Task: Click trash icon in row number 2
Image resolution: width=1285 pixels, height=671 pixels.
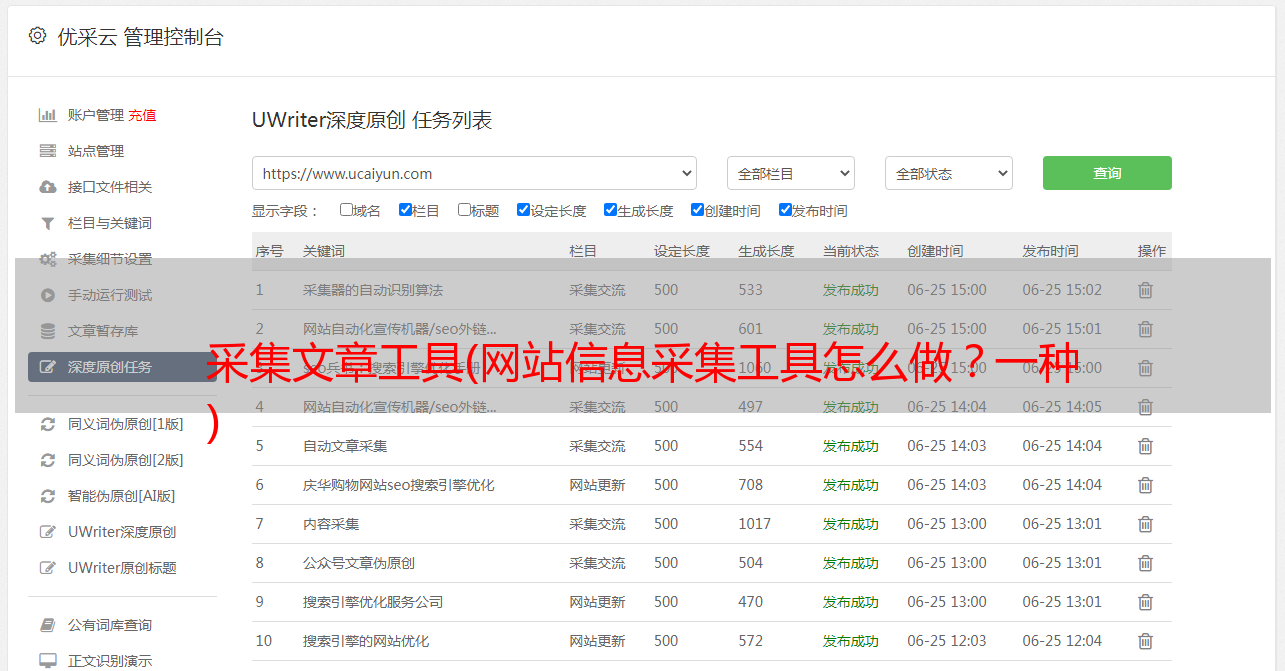Action: pyautogui.click(x=1146, y=329)
